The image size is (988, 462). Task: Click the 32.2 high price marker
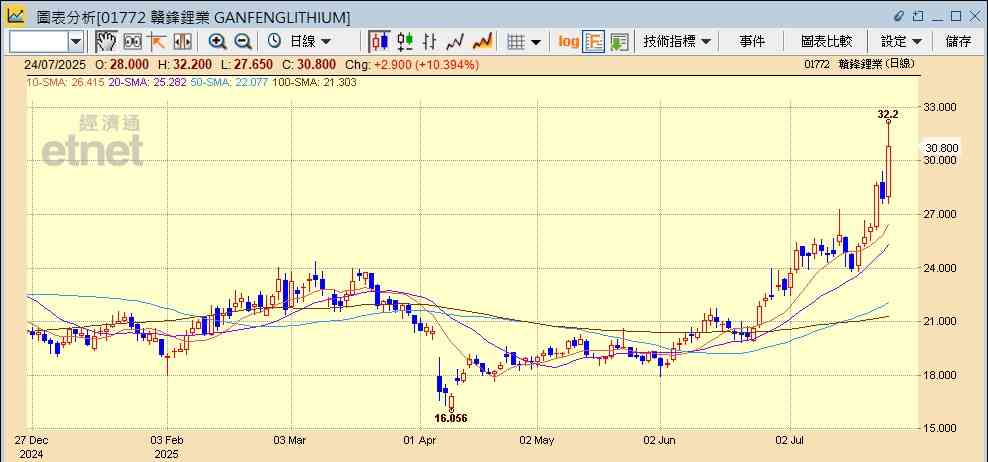pyautogui.click(x=888, y=115)
